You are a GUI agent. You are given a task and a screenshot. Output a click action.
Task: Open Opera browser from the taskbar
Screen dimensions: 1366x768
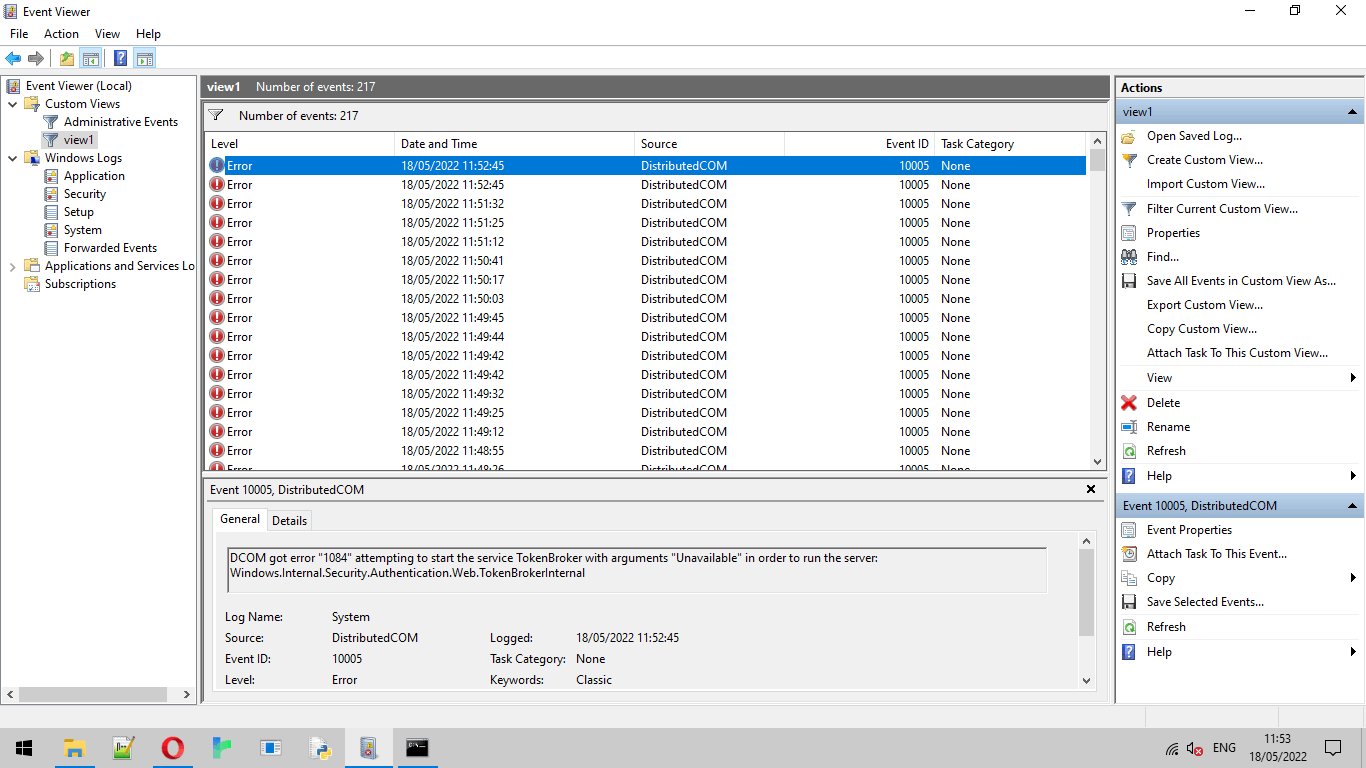tap(173, 748)
